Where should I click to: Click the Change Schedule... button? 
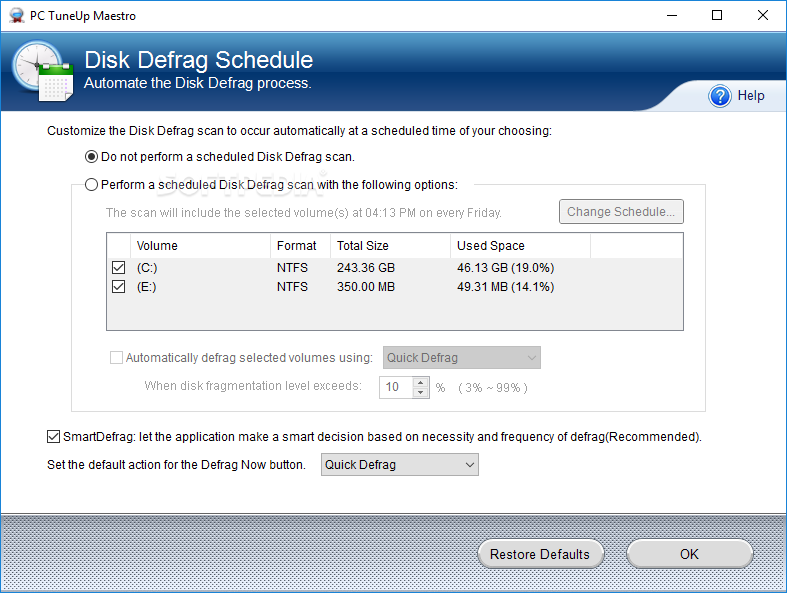tap(621, 212)
